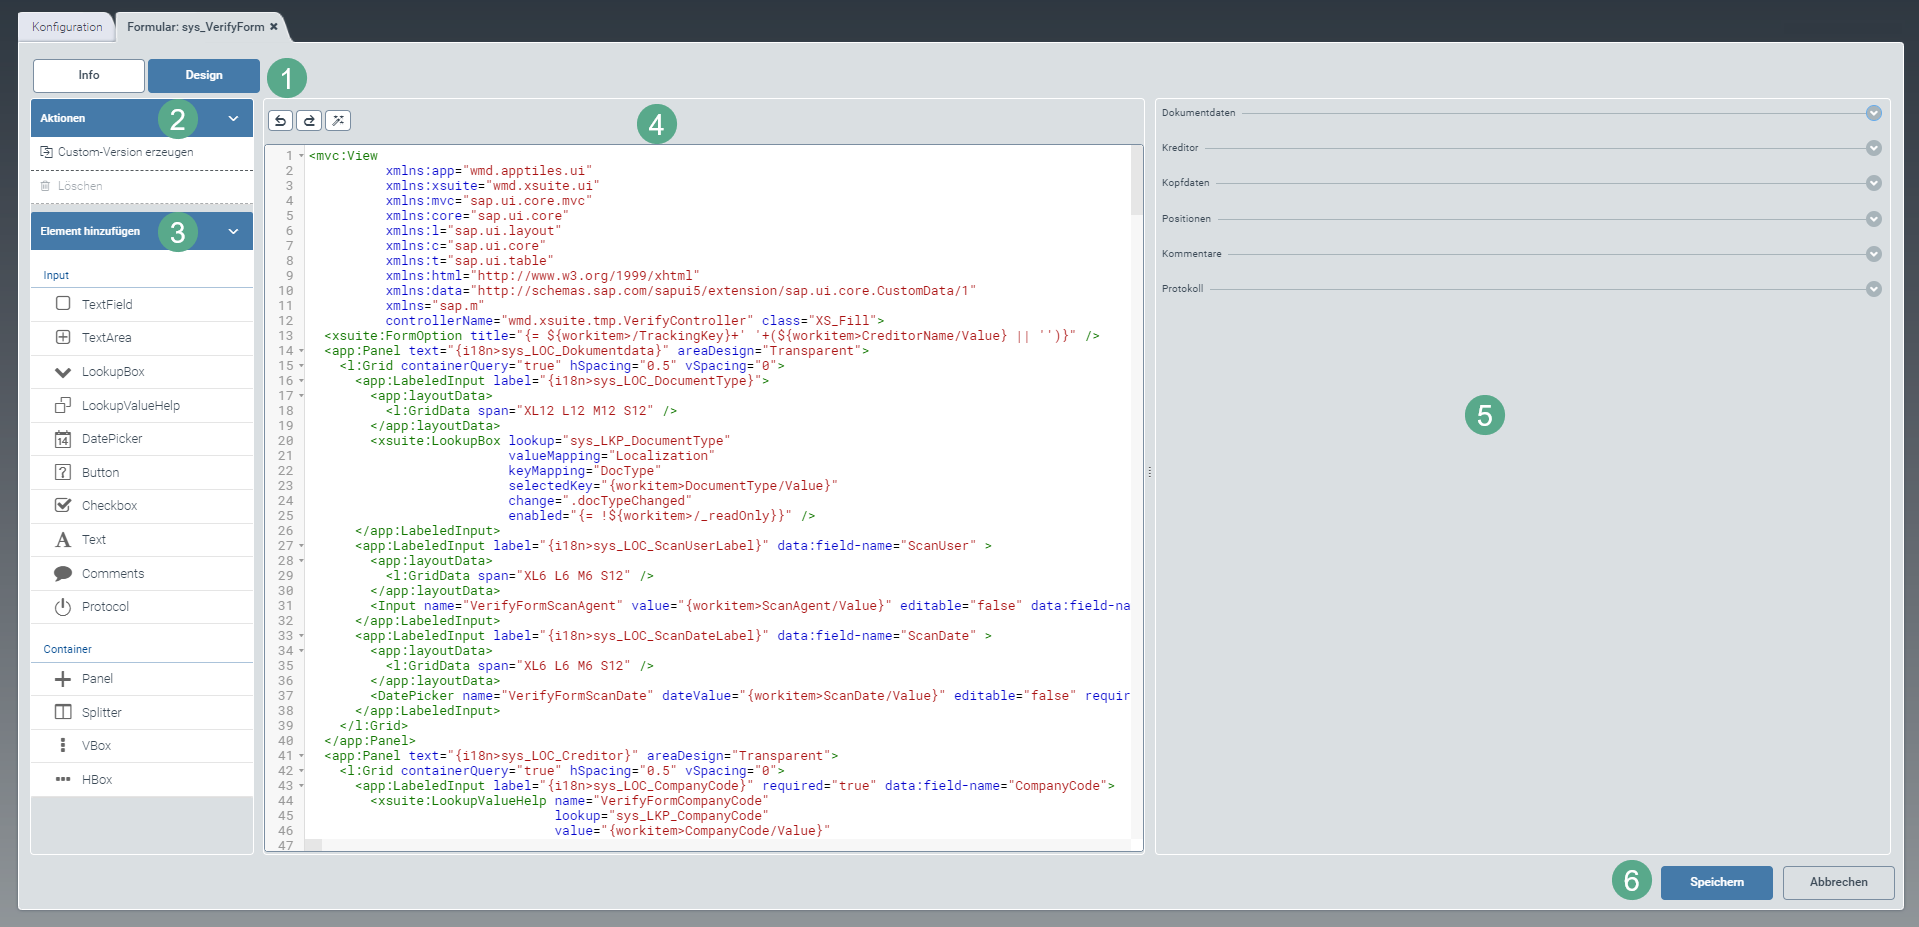
Task: Click Custom-Version erzeugen action
Action: (125, 152)
